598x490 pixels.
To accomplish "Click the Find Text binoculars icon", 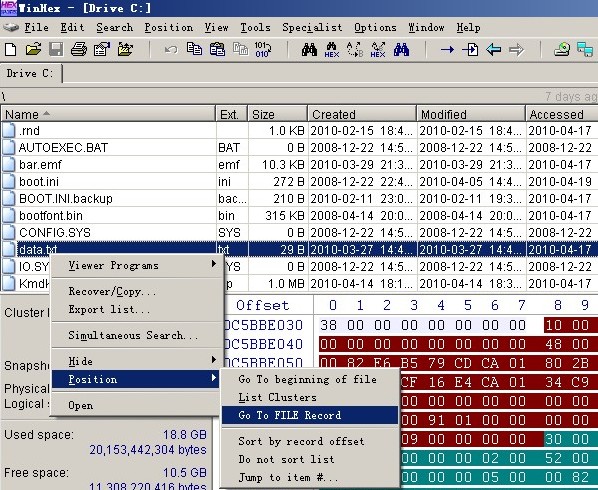I will coord(309,50).
